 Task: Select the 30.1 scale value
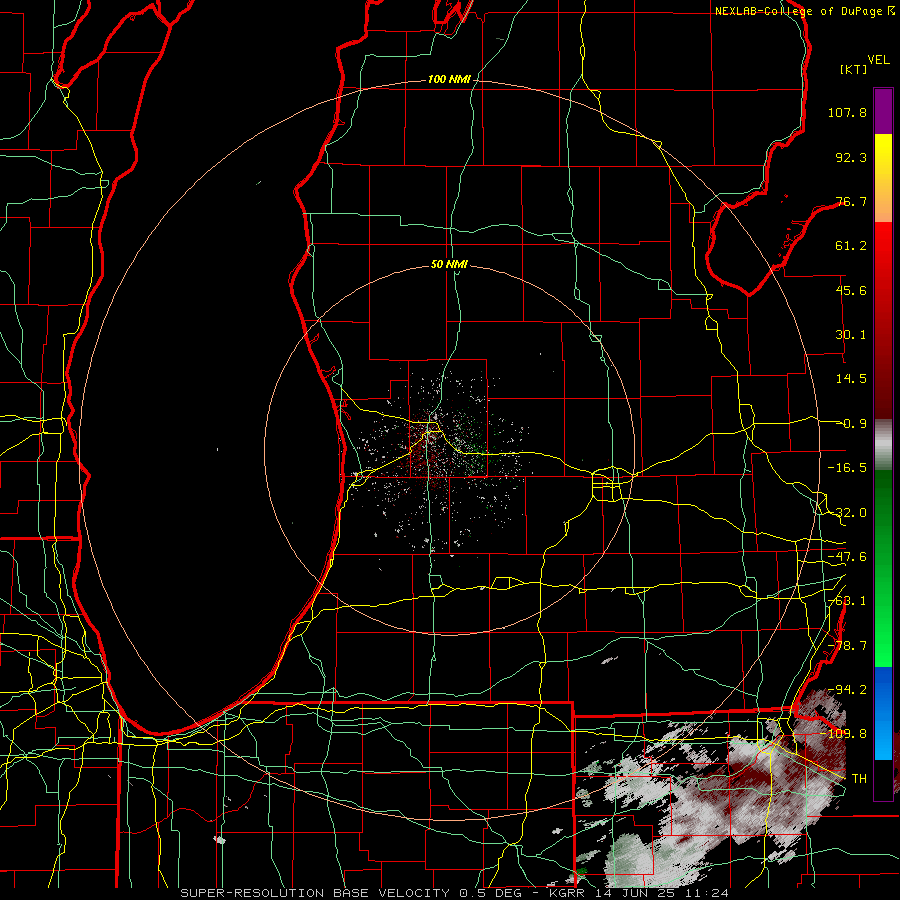pos(851,335)
